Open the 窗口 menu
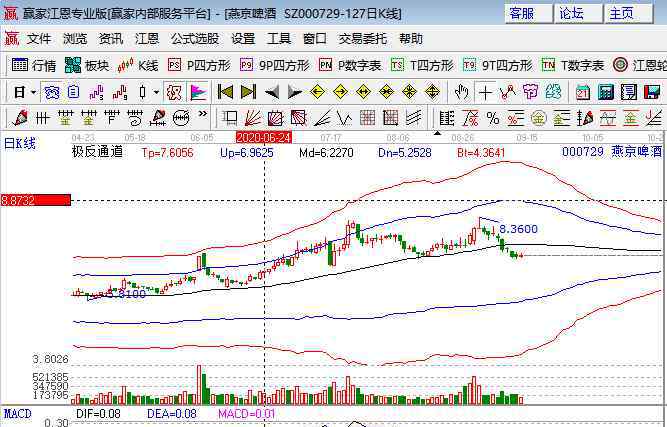Image resolution: width=667 pixels, height=427 pixels. (x=315, y=39)
